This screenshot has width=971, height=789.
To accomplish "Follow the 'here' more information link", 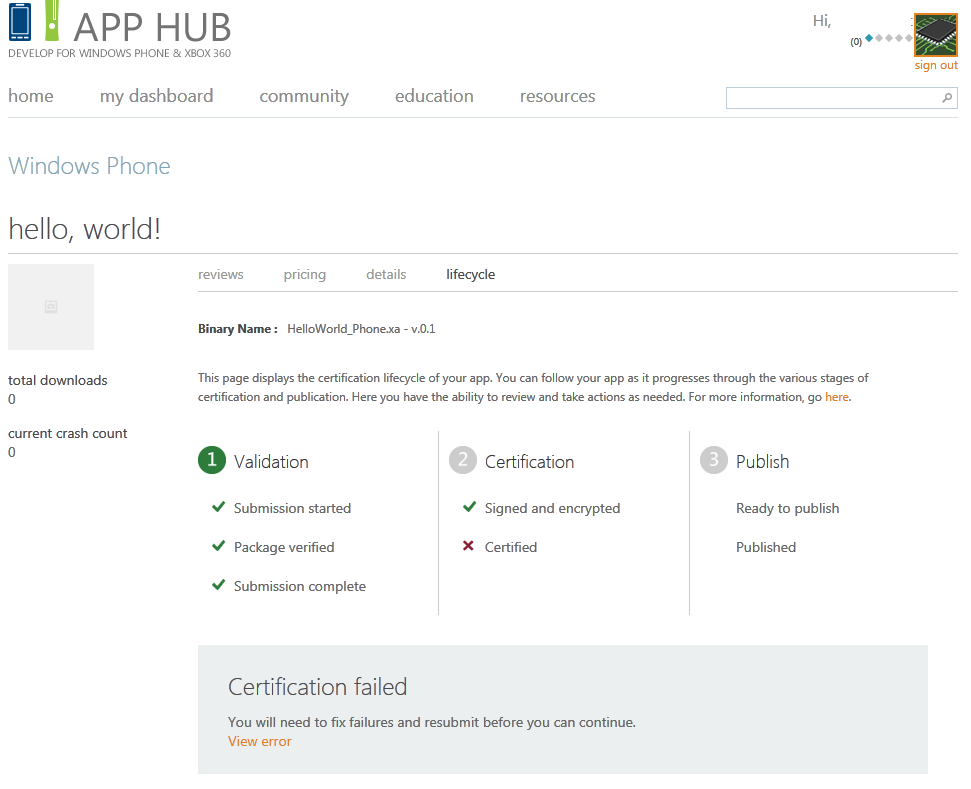I will (x=837, y=397).
